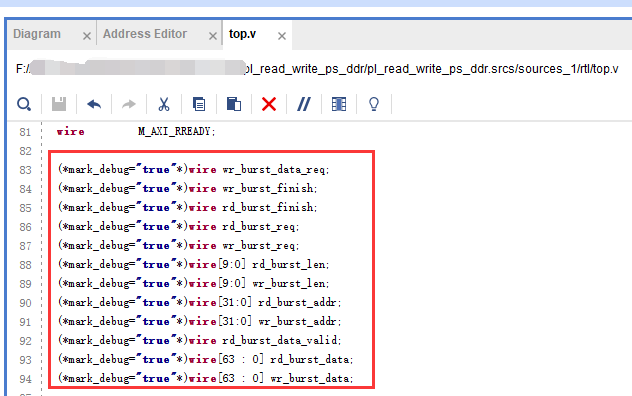
Task: Click line number 82 in gutter
Action: 25,151
